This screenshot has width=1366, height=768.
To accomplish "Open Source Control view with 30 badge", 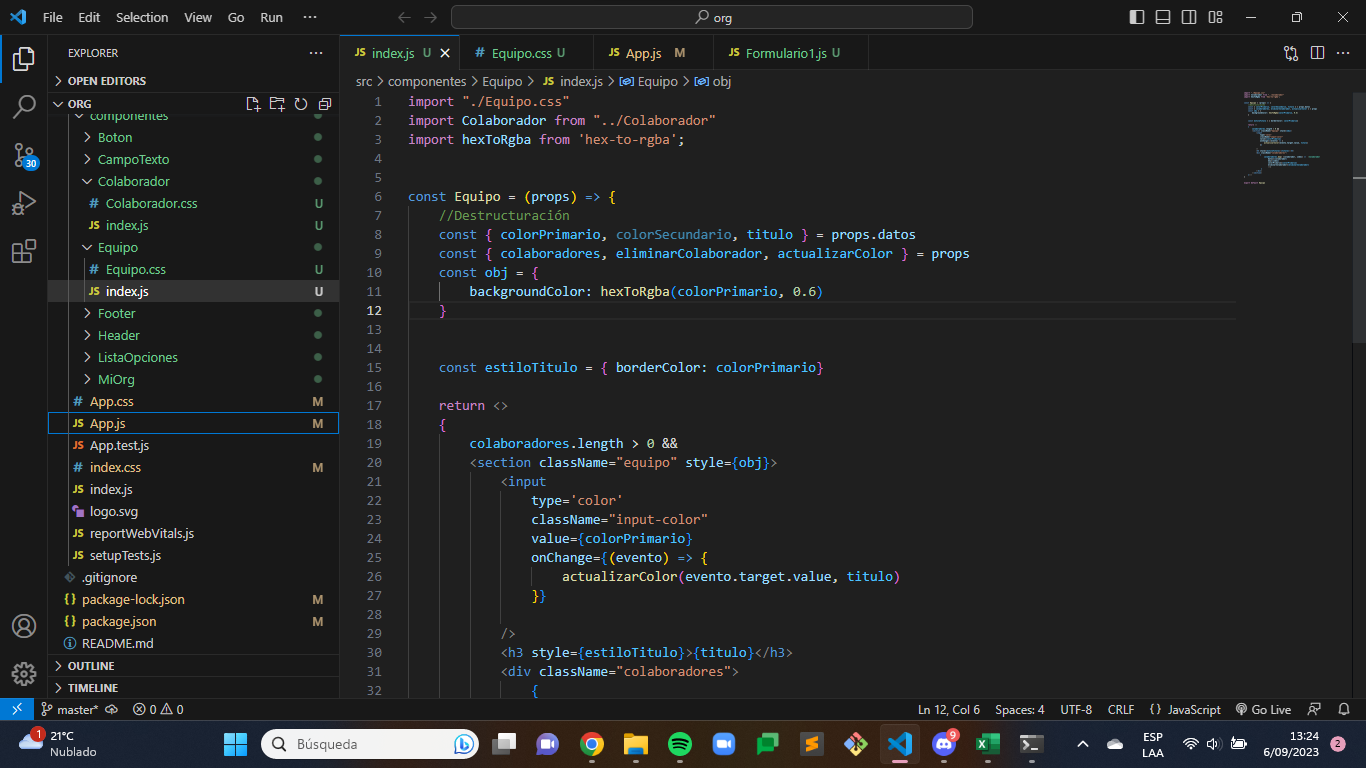I will (x=24, y=155).
